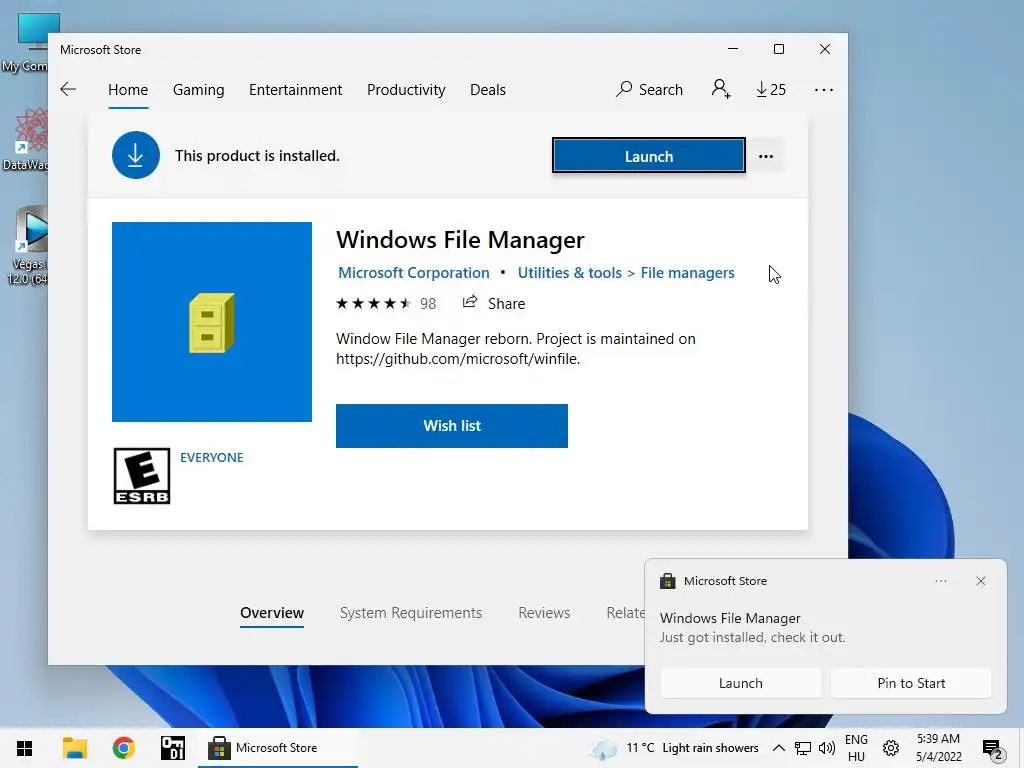1024x768 pixels.
Task: Click the Microsoft Store taskbar button
Action: point(278,748)
